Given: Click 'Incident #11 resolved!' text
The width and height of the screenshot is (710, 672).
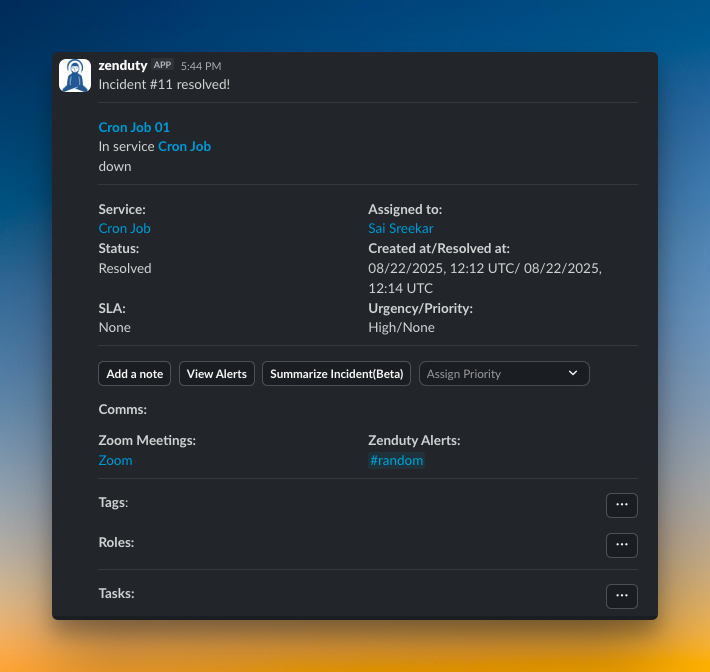Looking at the screenshot, I should pyautogui.click(x=164, y=85).
